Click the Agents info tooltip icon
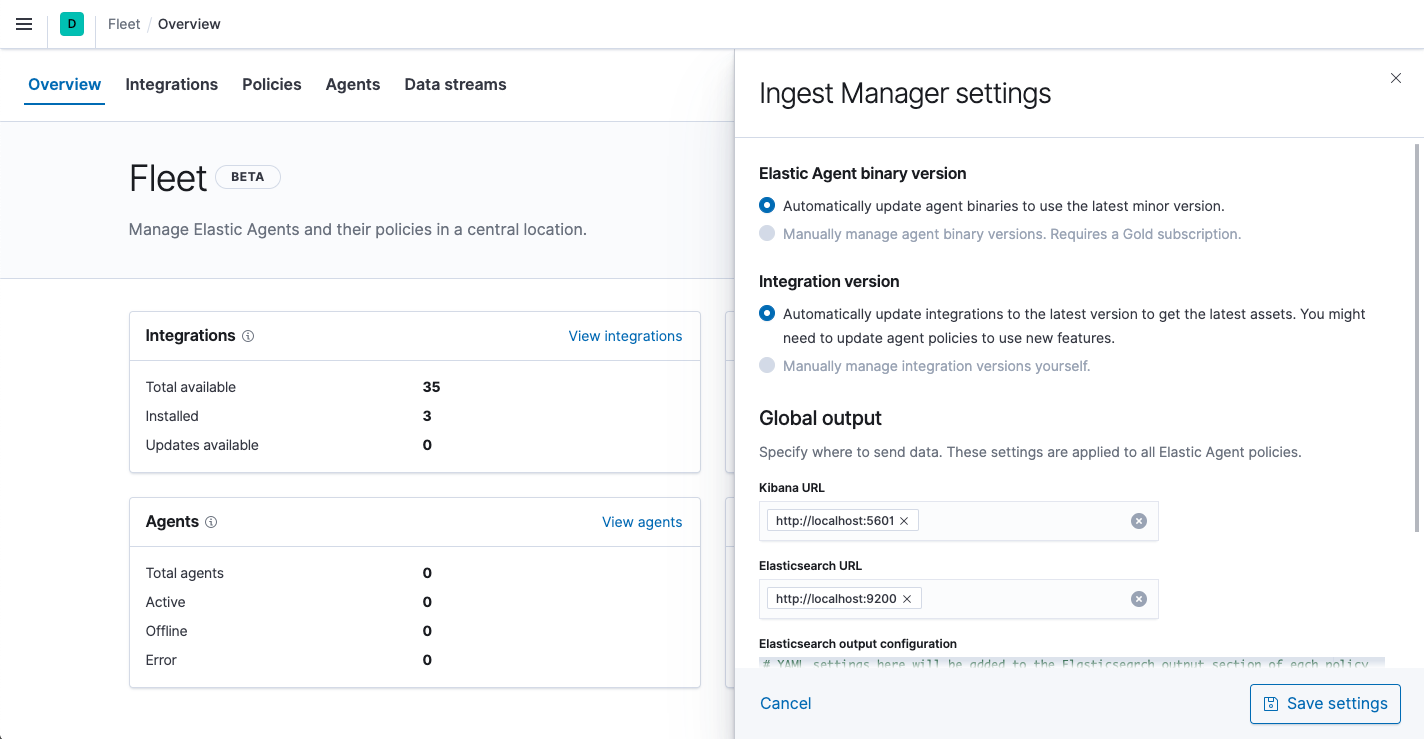 (x=211, y=522)
